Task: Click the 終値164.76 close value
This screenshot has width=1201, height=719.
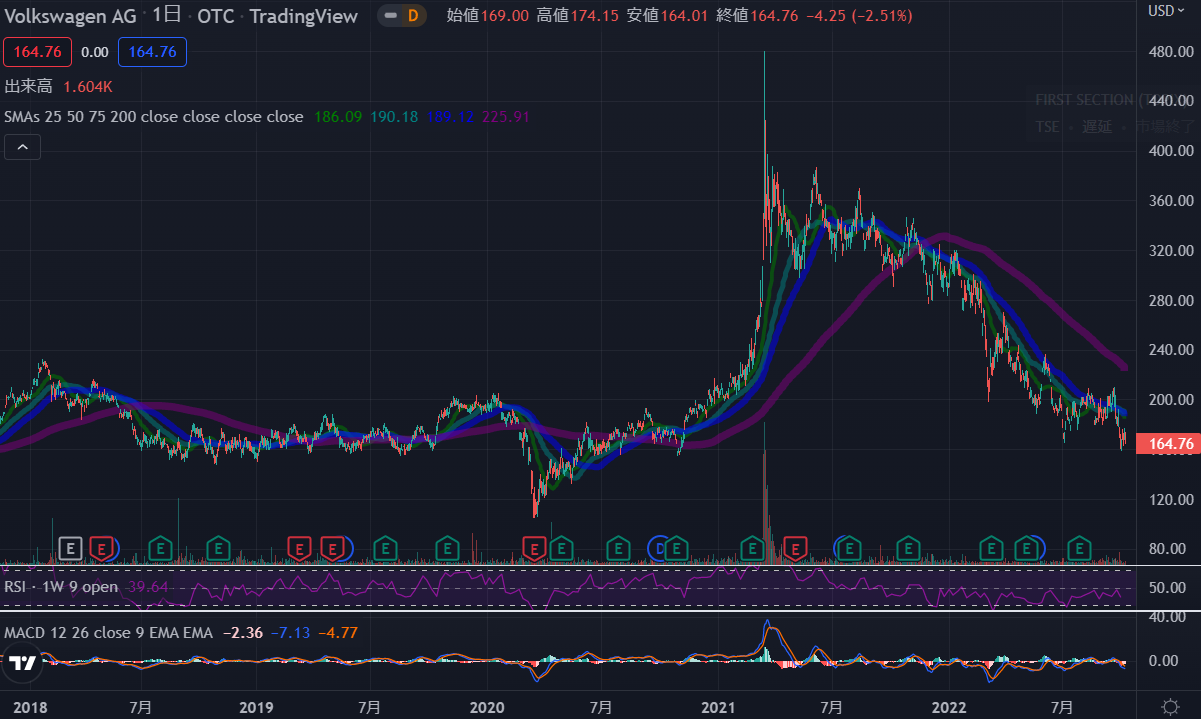Action: (x=757, y=15)
